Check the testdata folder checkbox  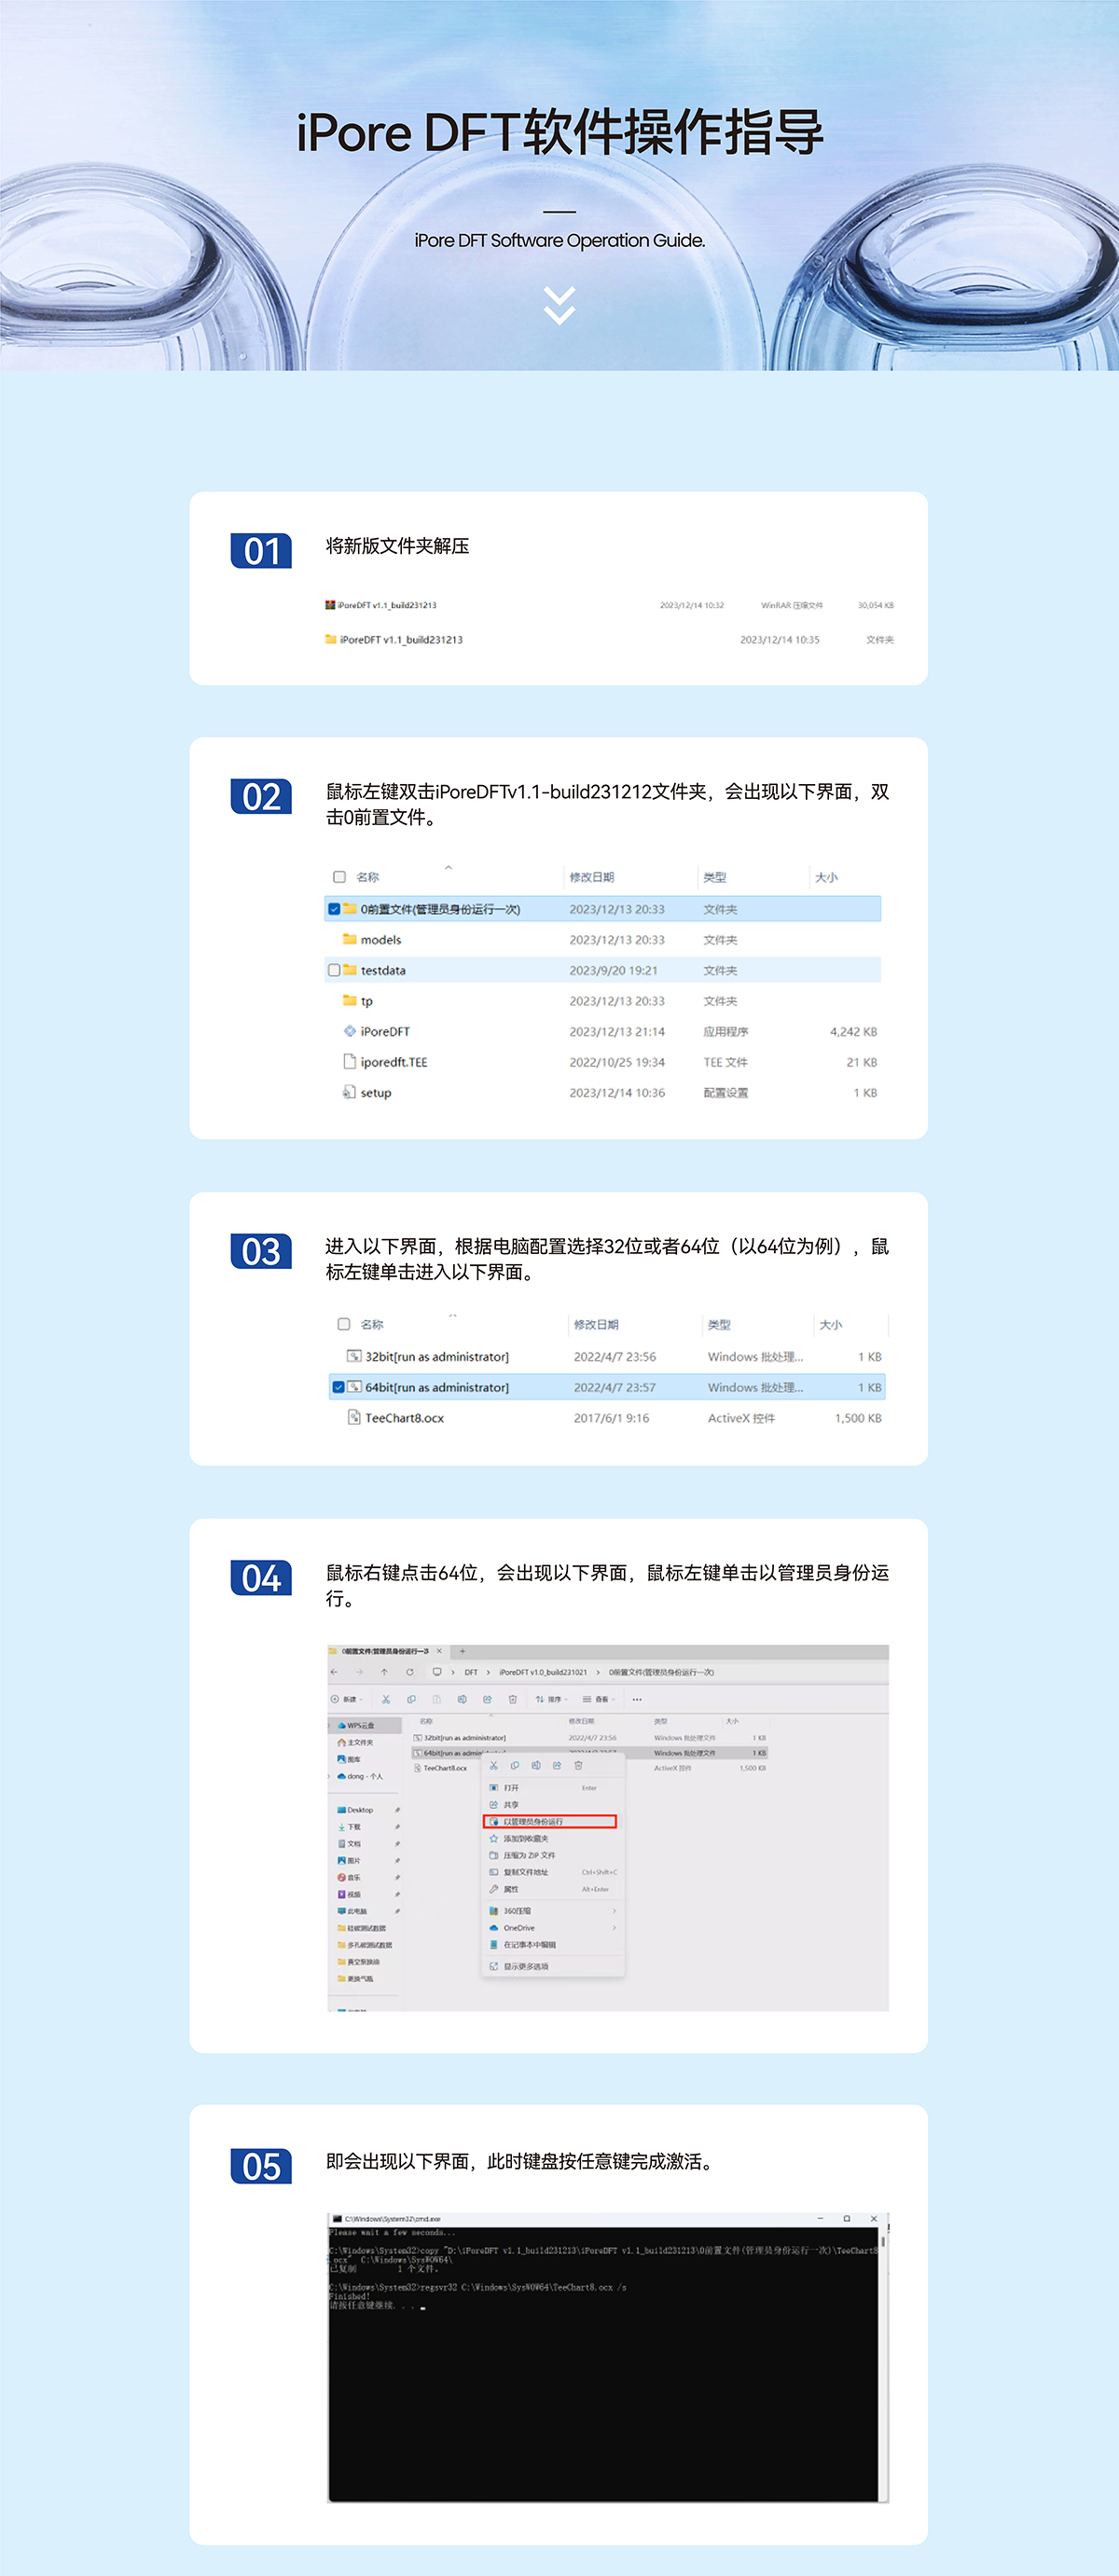pyautogui.click(x=334, y=970)
